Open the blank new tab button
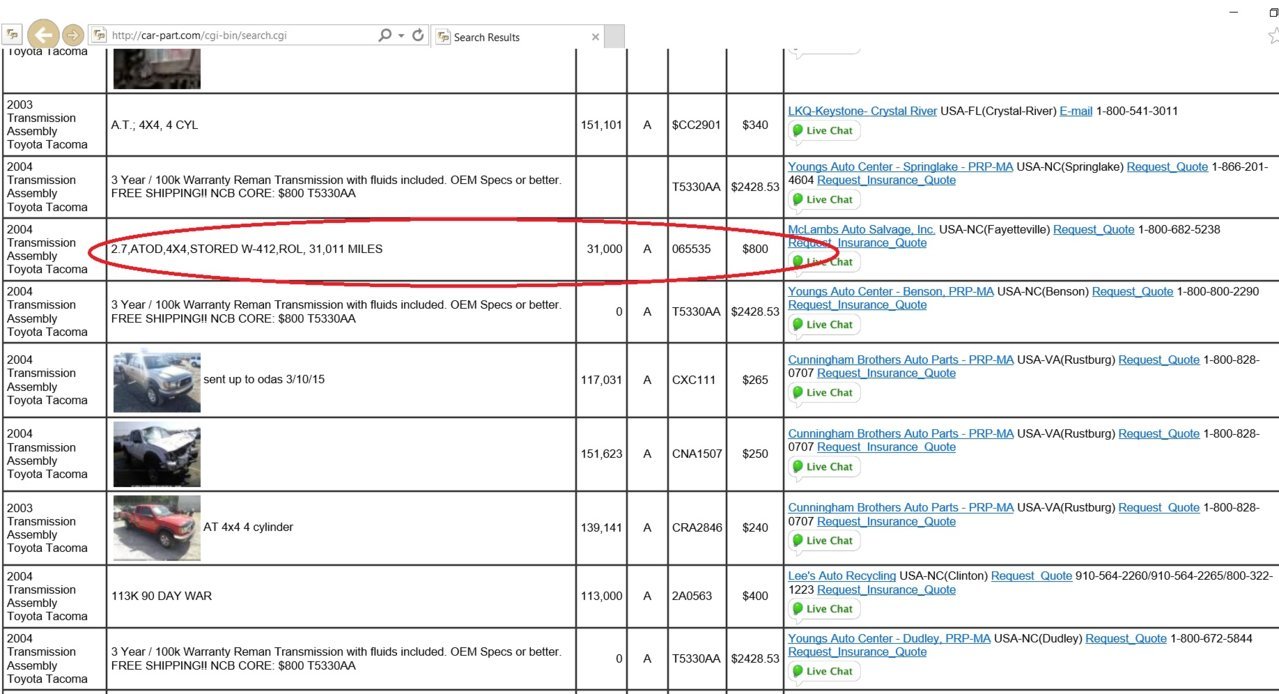 (615, 37)
